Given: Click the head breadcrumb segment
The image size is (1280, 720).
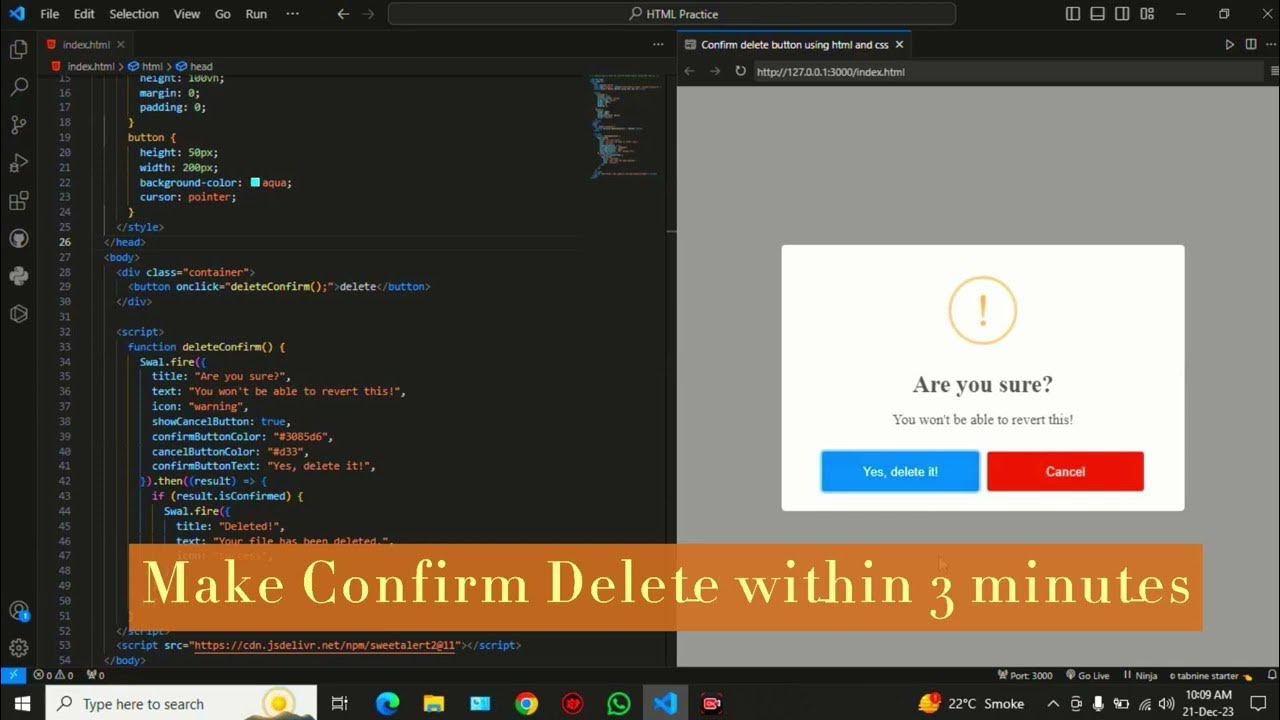Looking at the screenshot, I should coord(194,66).
